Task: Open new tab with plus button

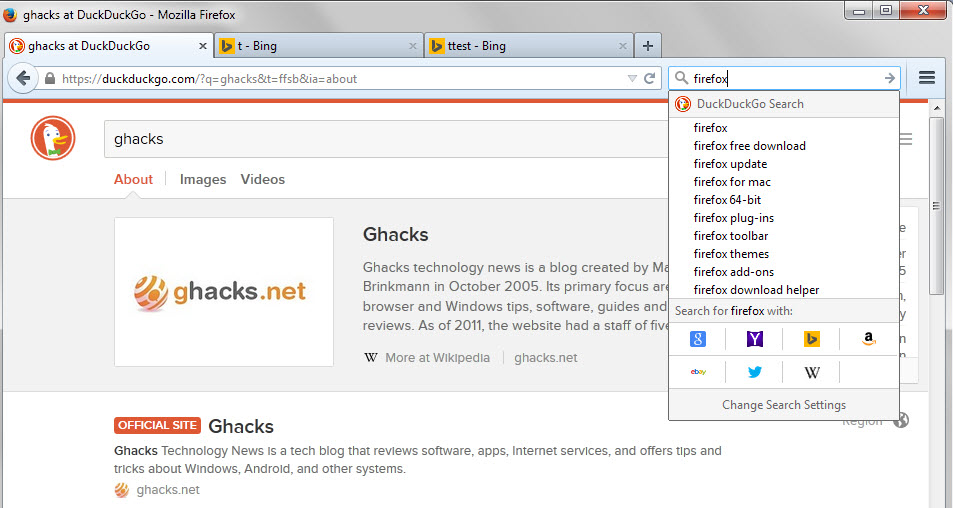Action: coord(647,46)
